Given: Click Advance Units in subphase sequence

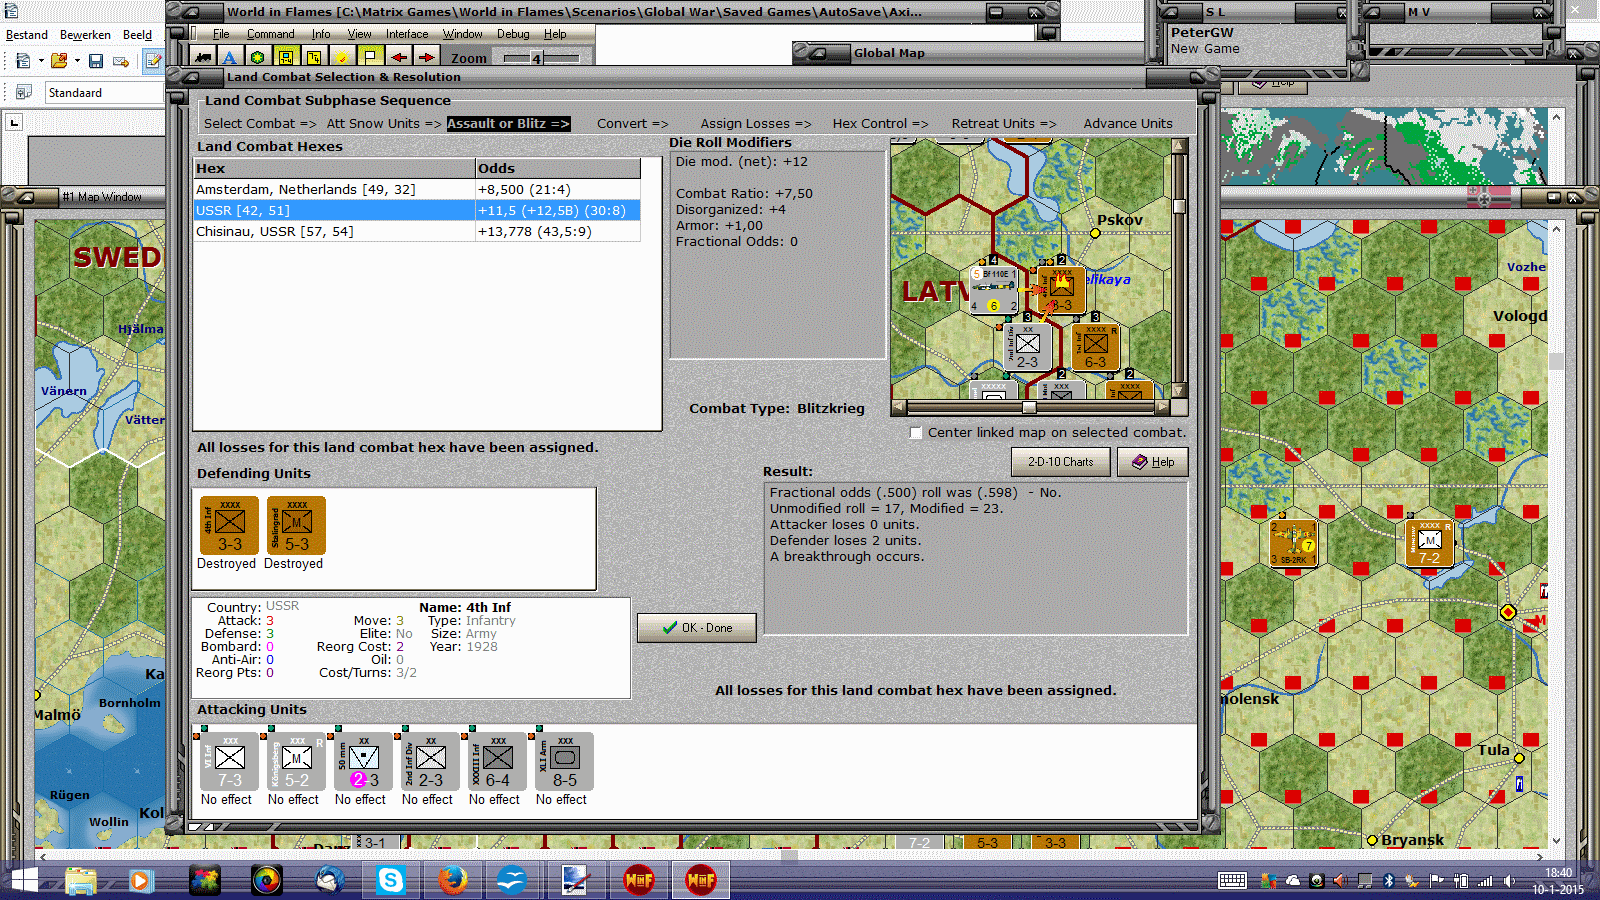Looking at the screenshot, I should [1128, 124].
